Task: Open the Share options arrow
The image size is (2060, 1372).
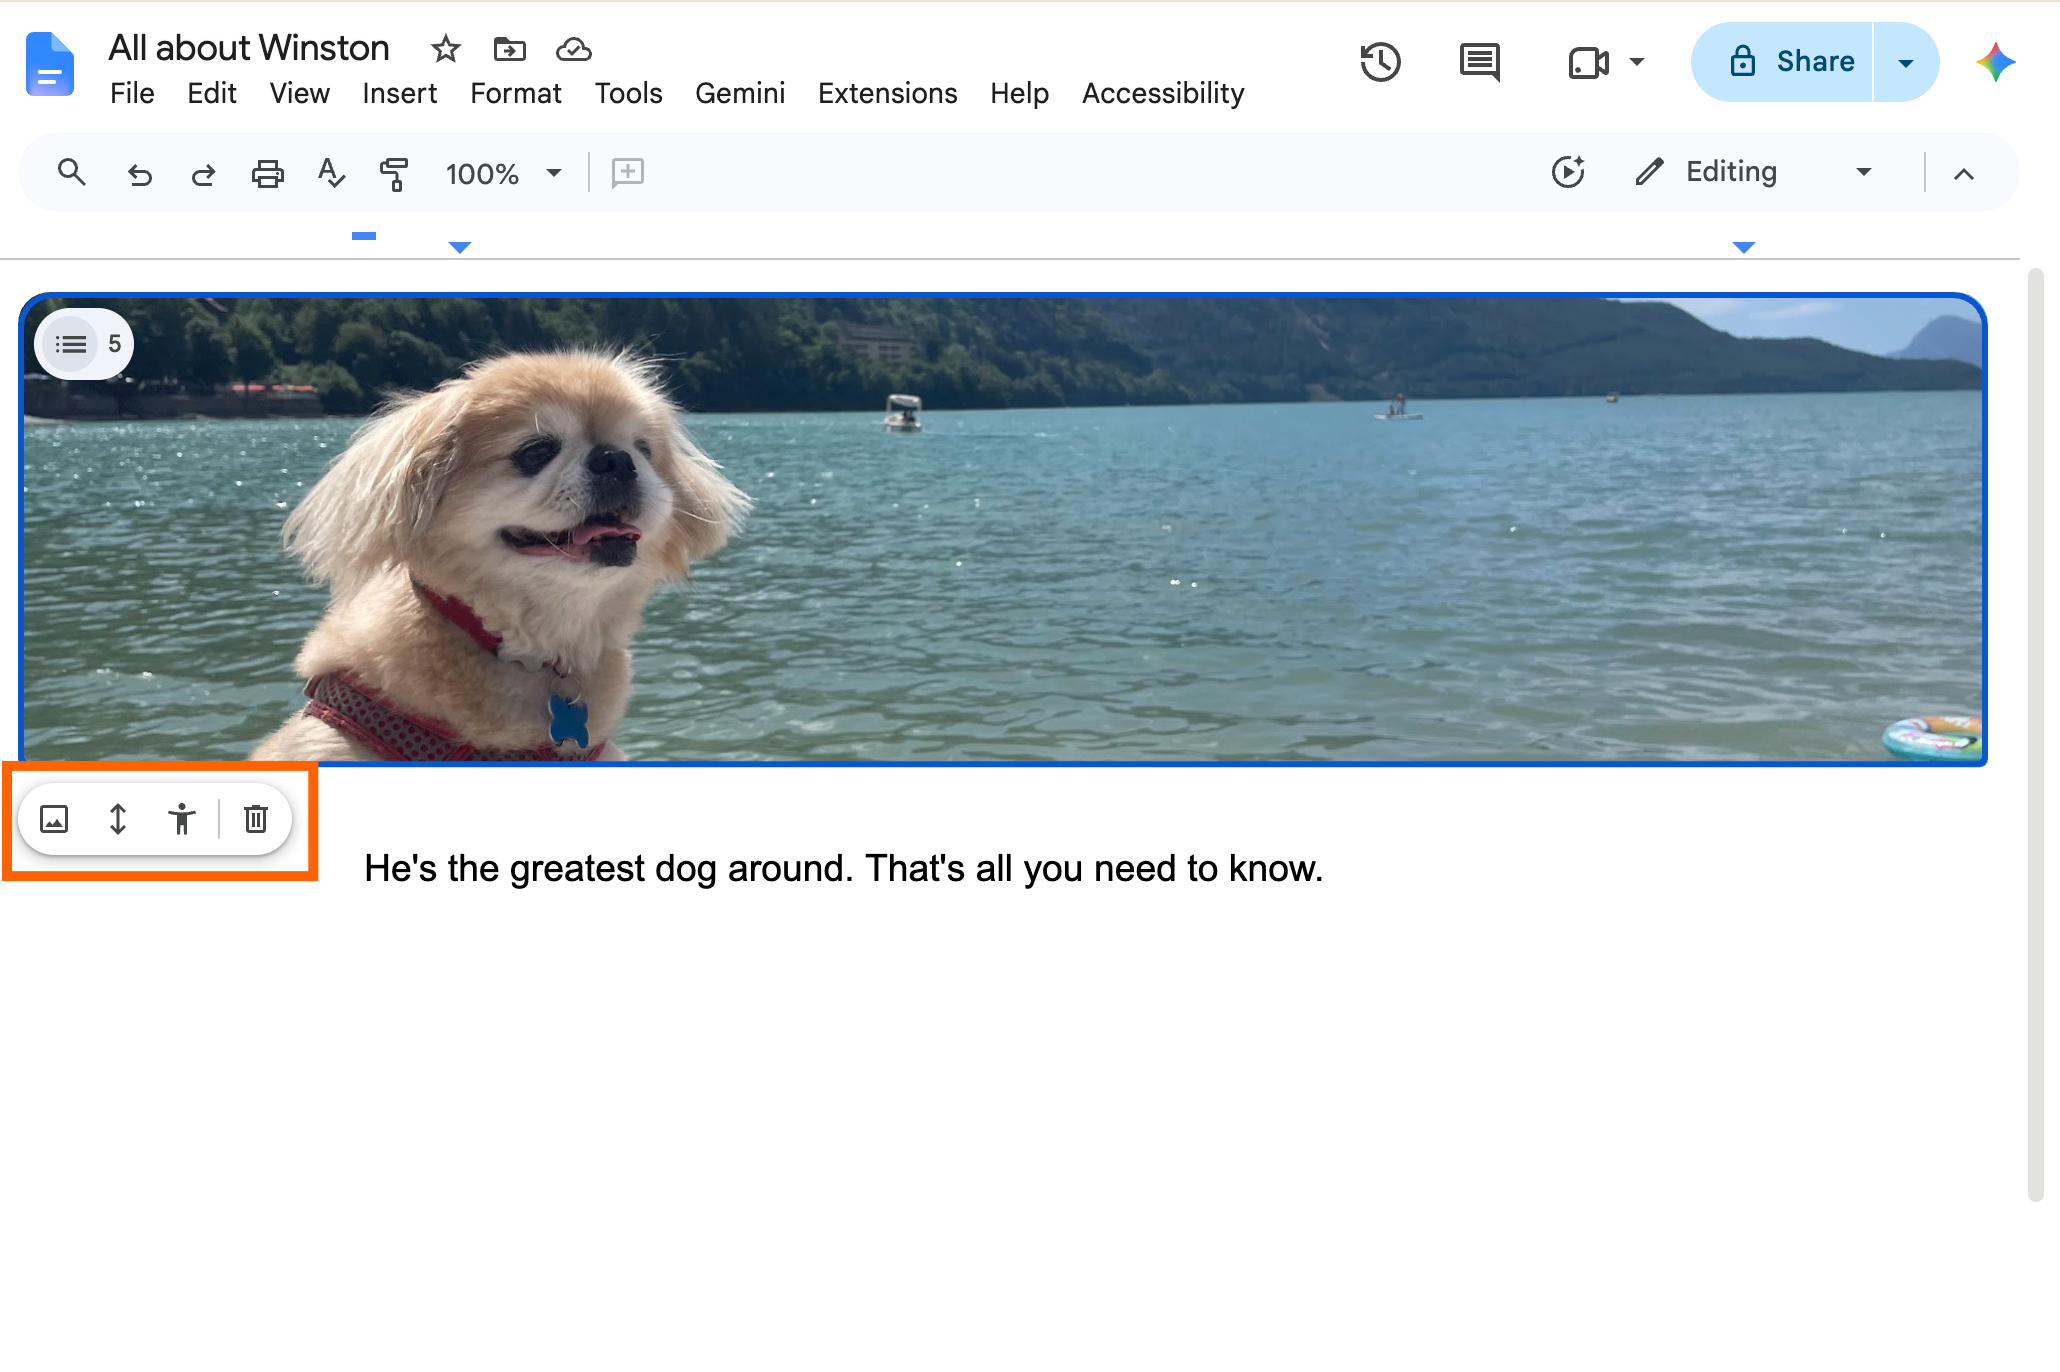Action: [x=1906, y=62]
